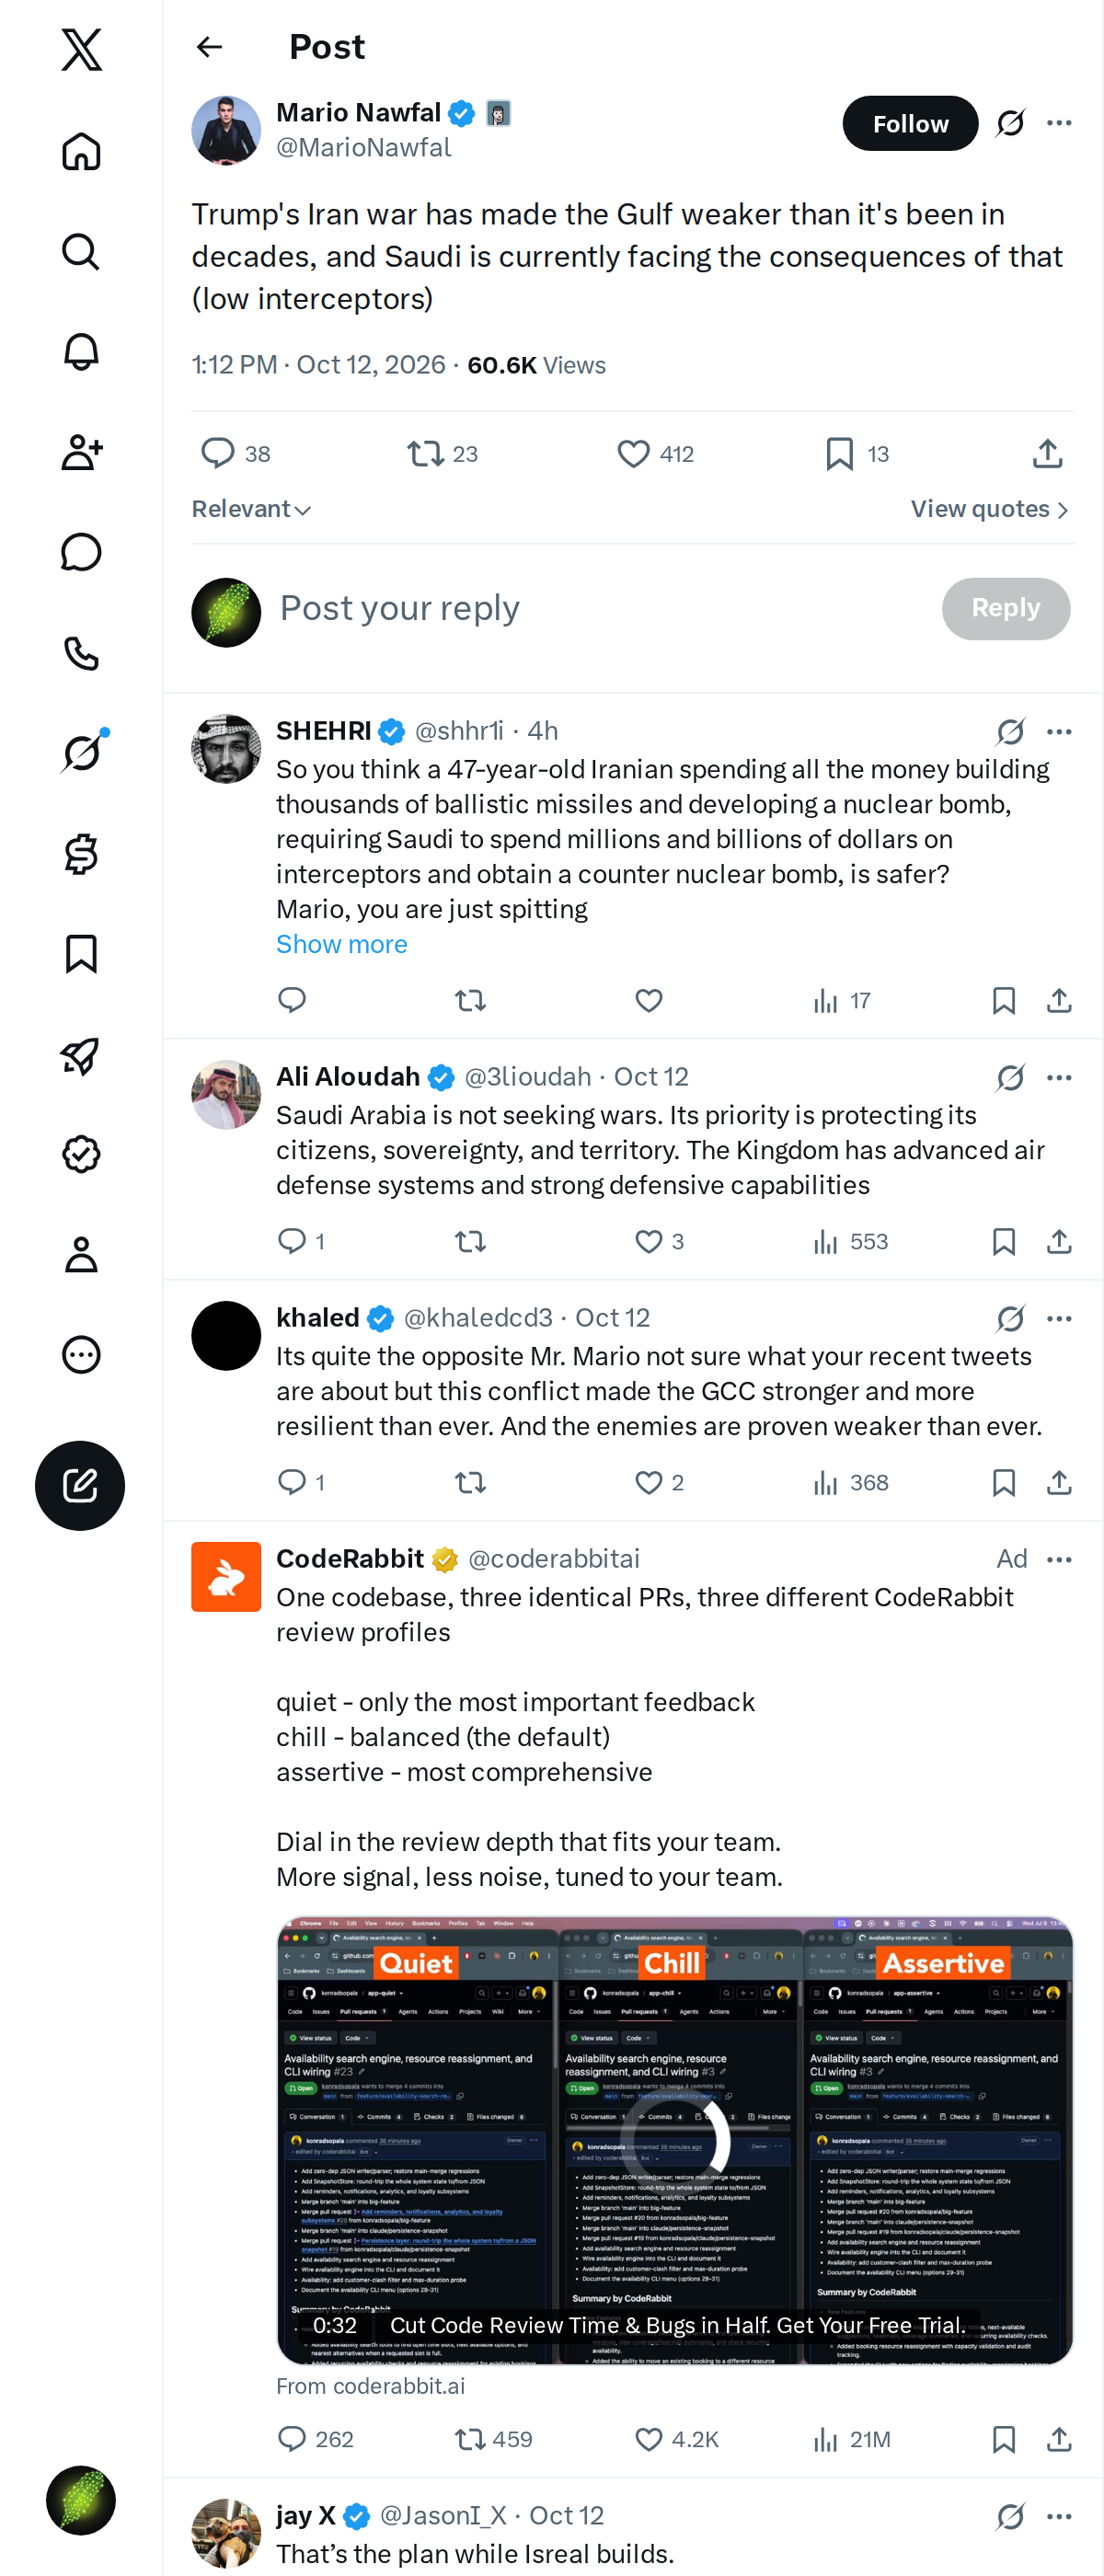This screenshot has height=2576, width=1104.
Task: Open Grok from the sidebar
Action: [81, 753]
